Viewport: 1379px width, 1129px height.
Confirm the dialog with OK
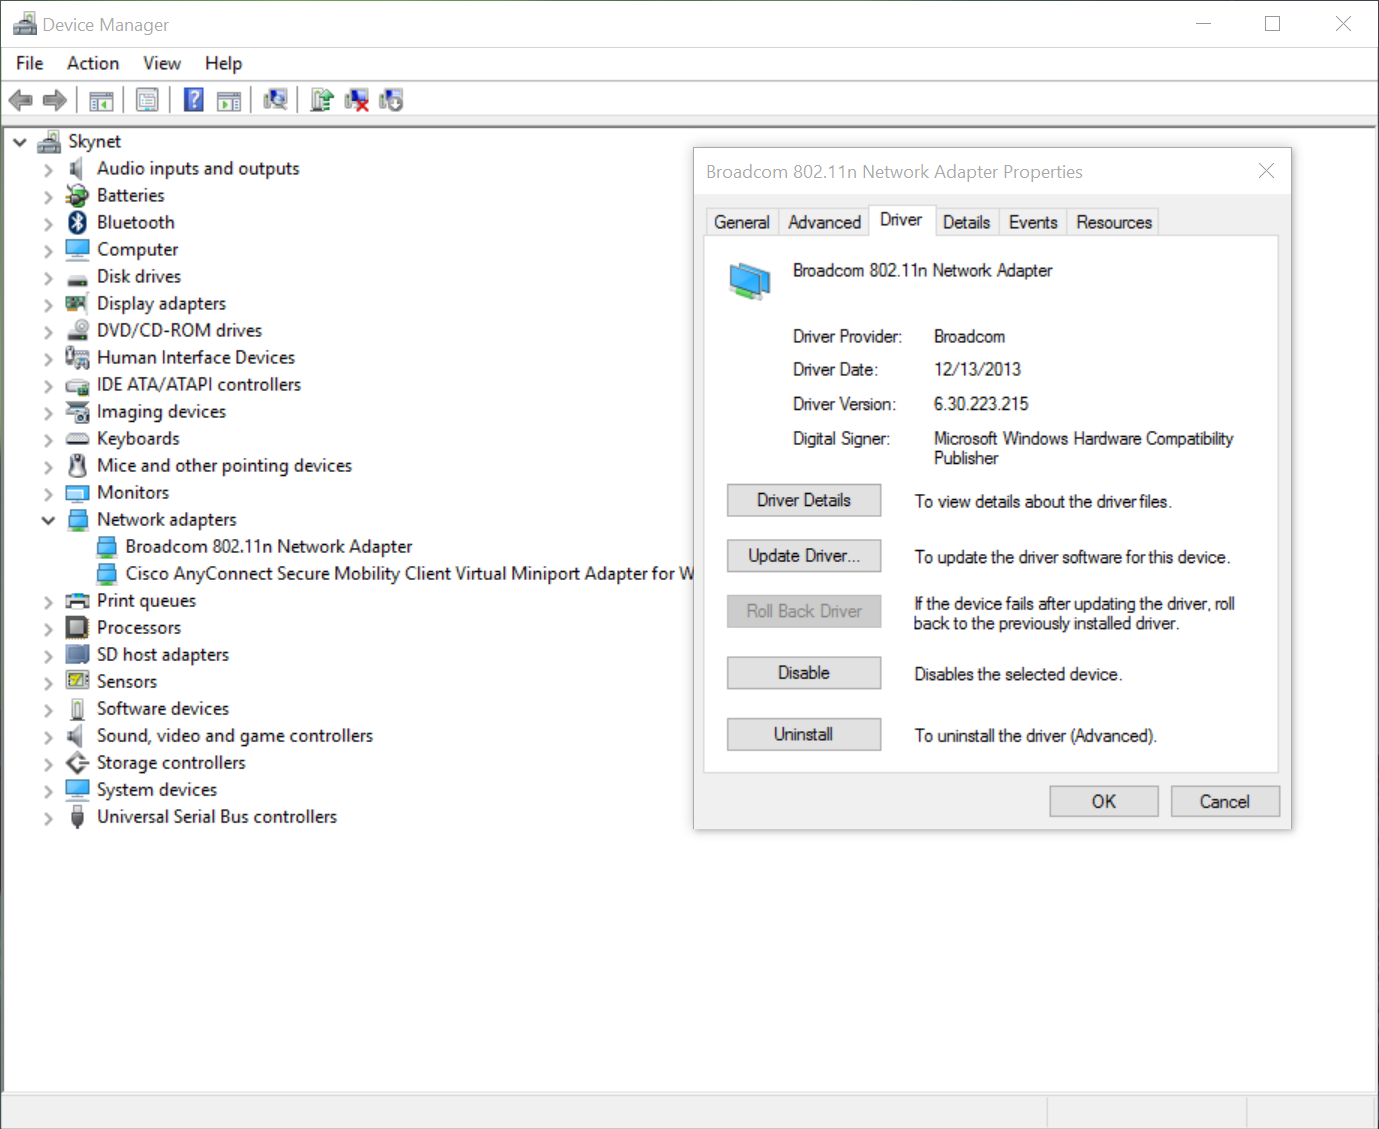coord(1104,801)
